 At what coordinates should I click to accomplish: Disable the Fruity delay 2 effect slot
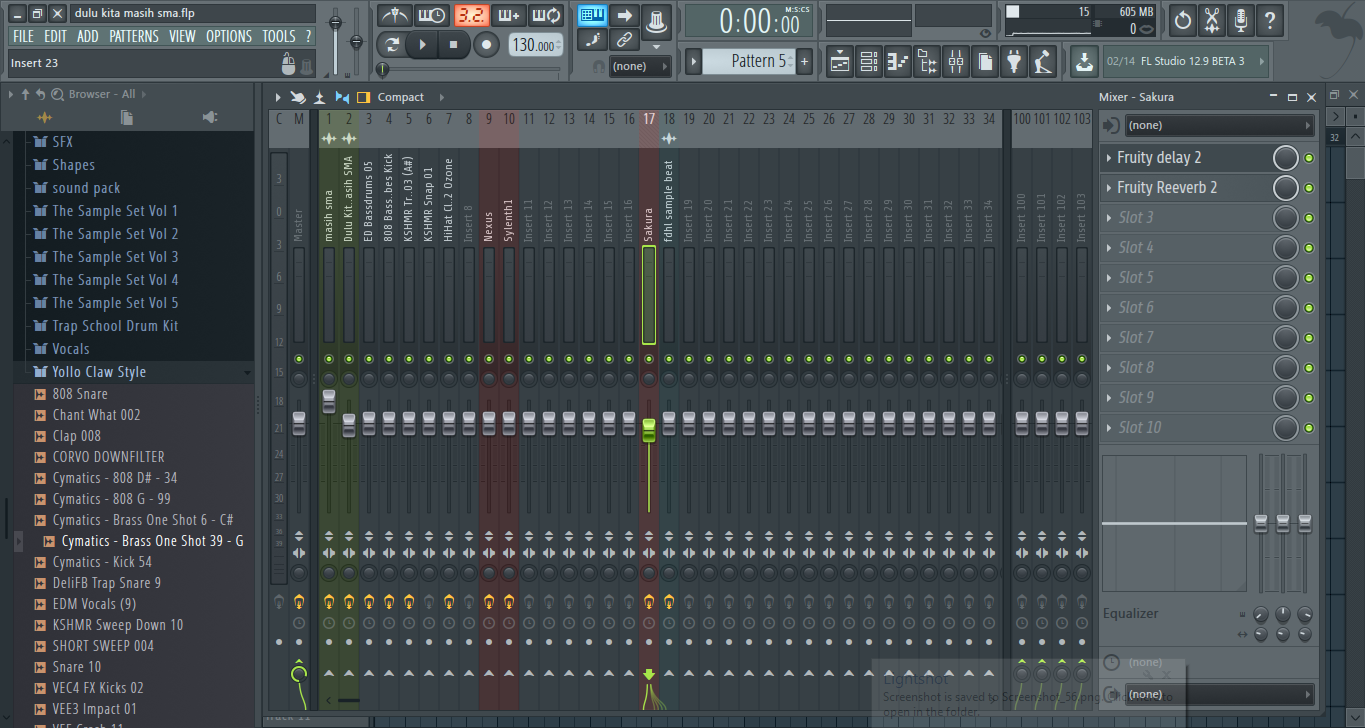[1309, 158]
